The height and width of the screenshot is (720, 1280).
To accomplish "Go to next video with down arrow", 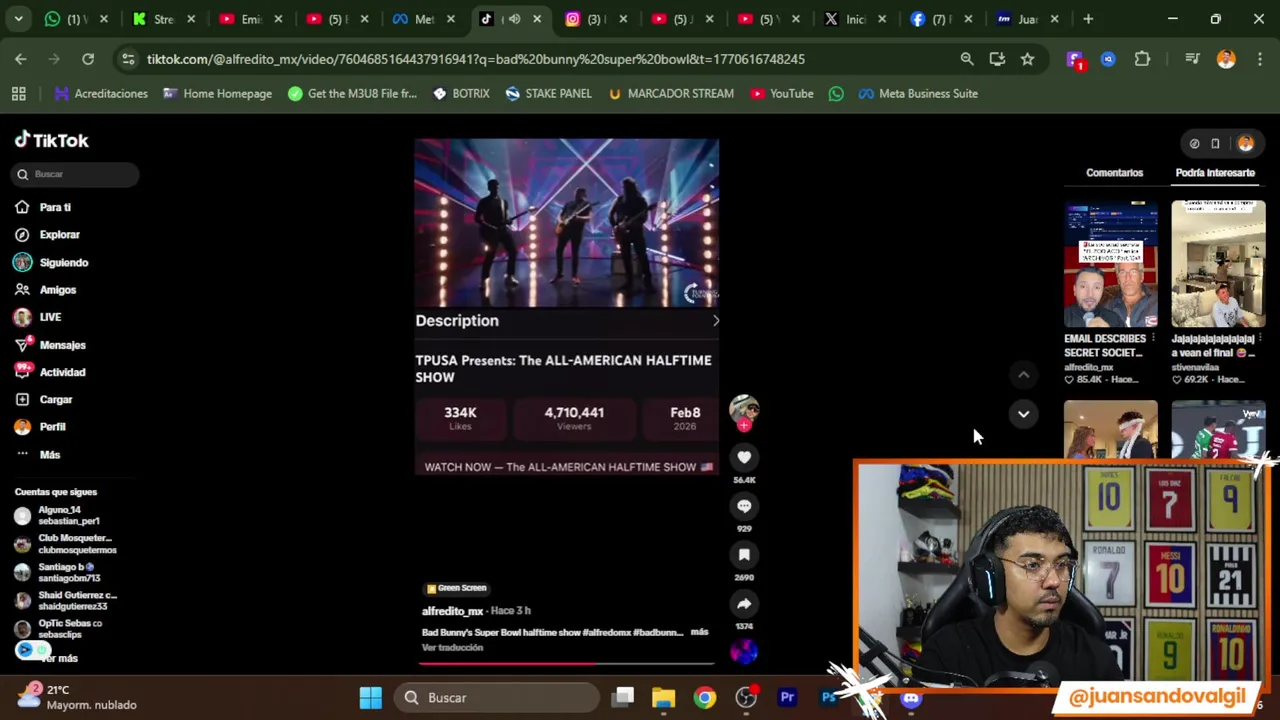I will point(1023,413).
